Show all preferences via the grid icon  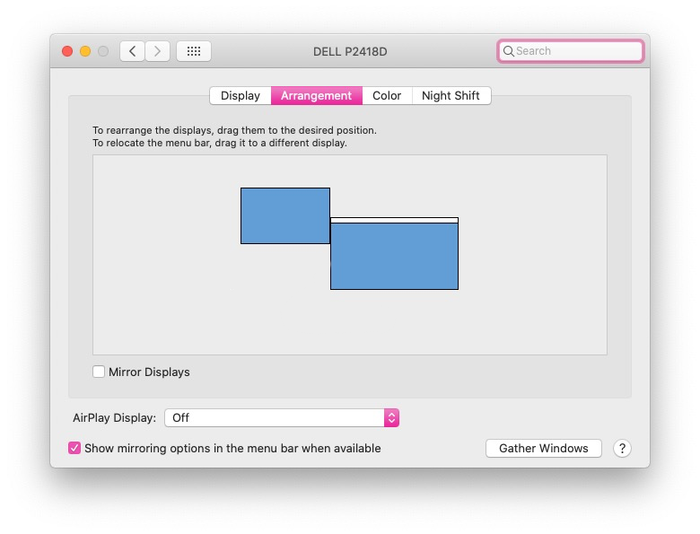[x=194, y=51]
